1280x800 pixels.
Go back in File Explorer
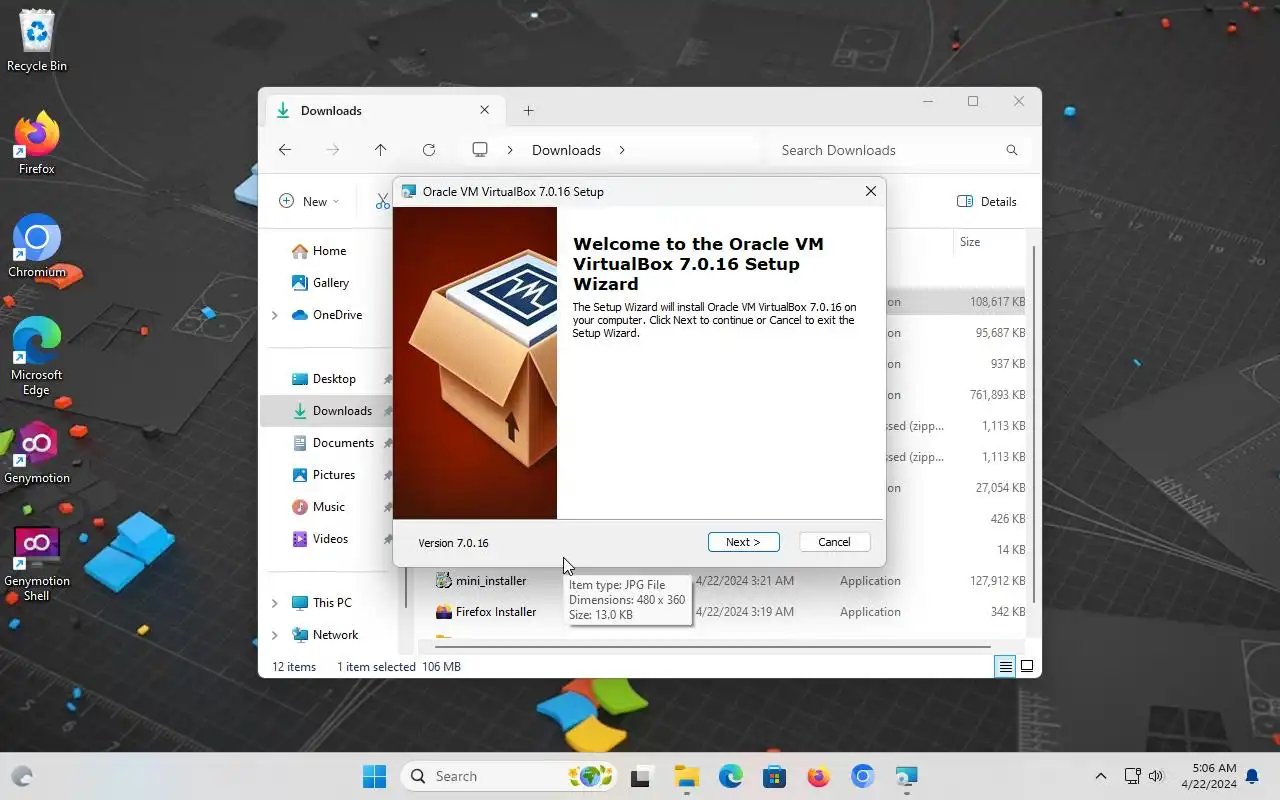click(285, 150)
